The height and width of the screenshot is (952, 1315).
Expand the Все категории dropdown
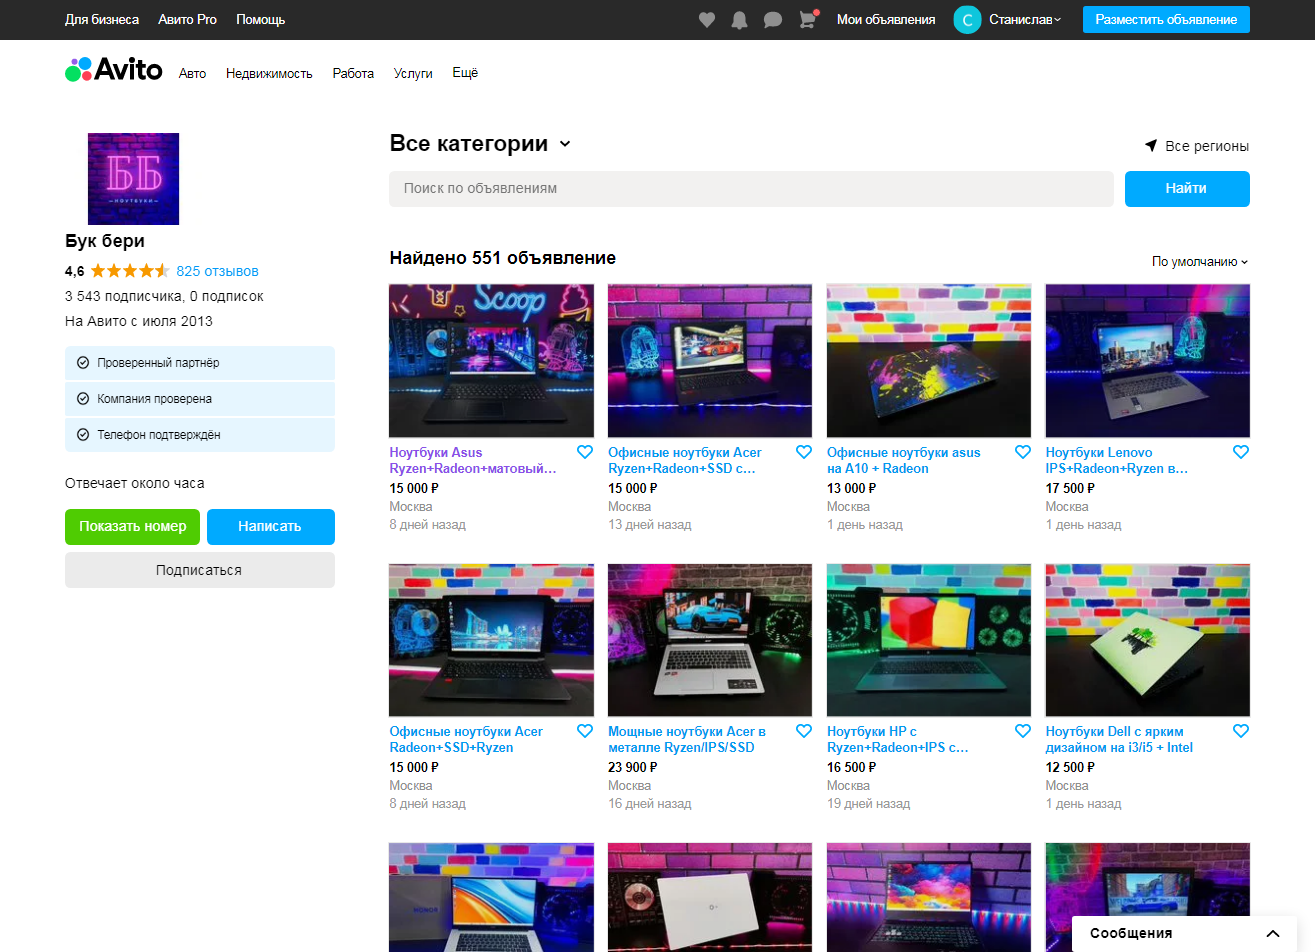pyautogui.click(x=480, y=144)
